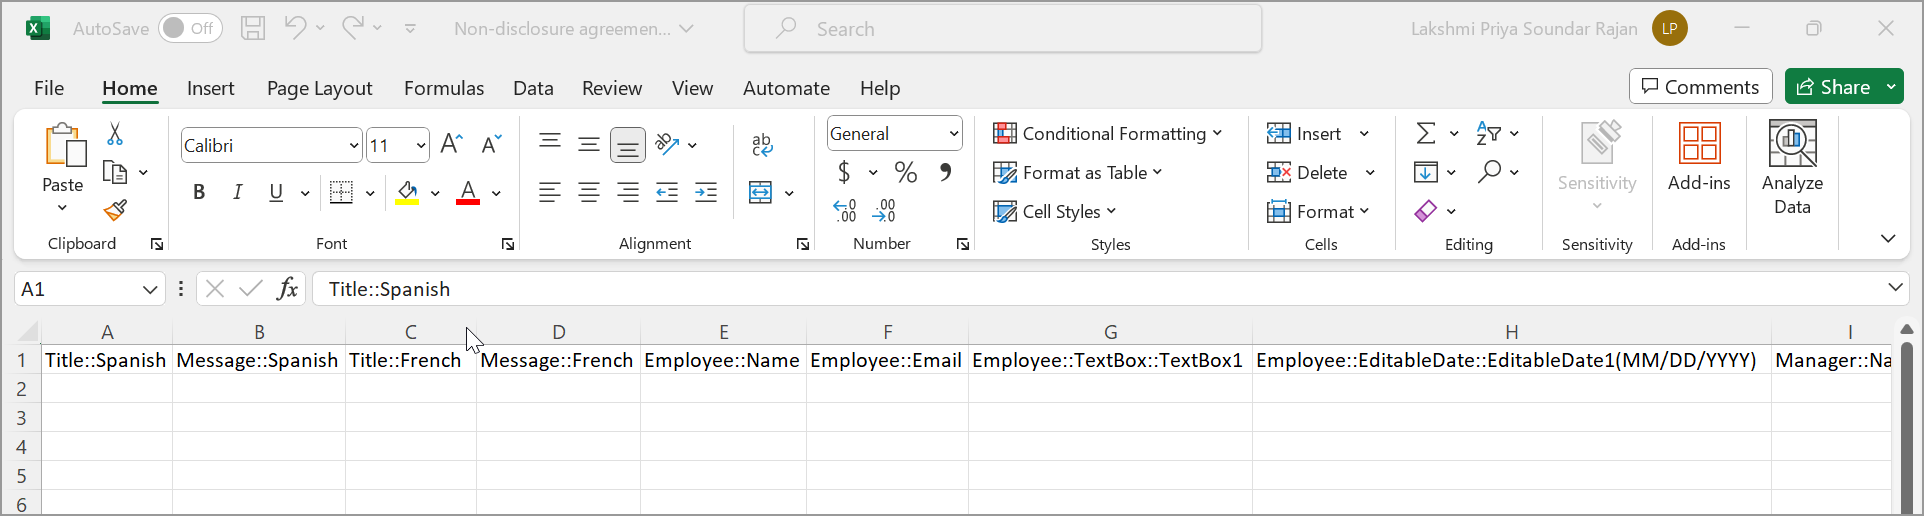
Task: Click the Share button
Action: [1834, 87]
